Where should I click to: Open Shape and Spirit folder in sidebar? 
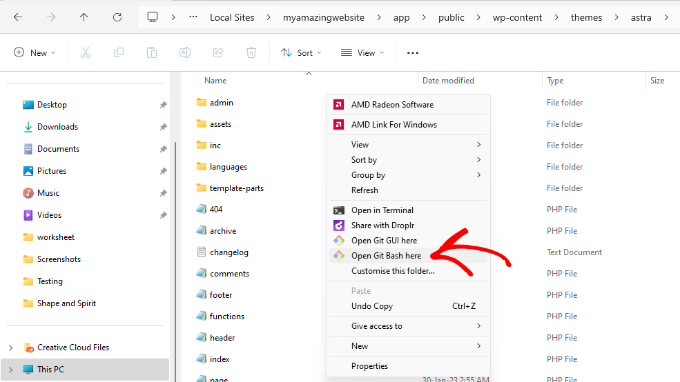66,304
